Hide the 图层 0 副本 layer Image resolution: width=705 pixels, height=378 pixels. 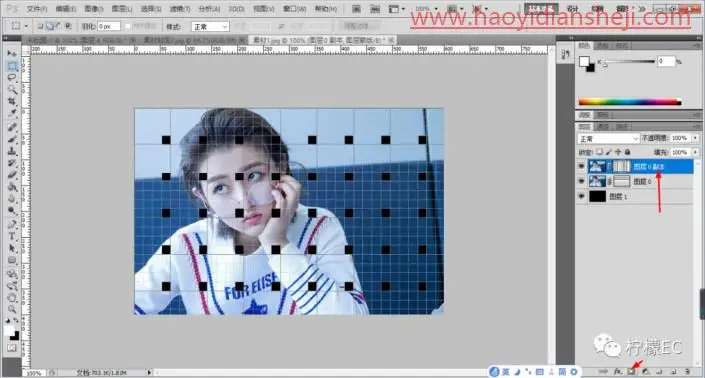pyautogui.click(x=581, y=167)
